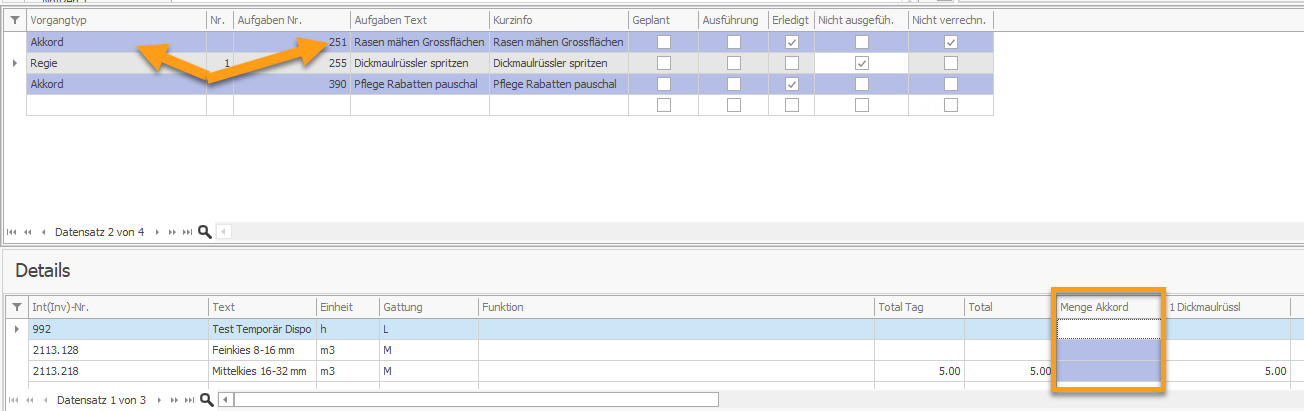This screenshot has width=1304, height=411.
Task: Click Menge Akkord cell of Mittelkies row
Action: coord(1108,370)
